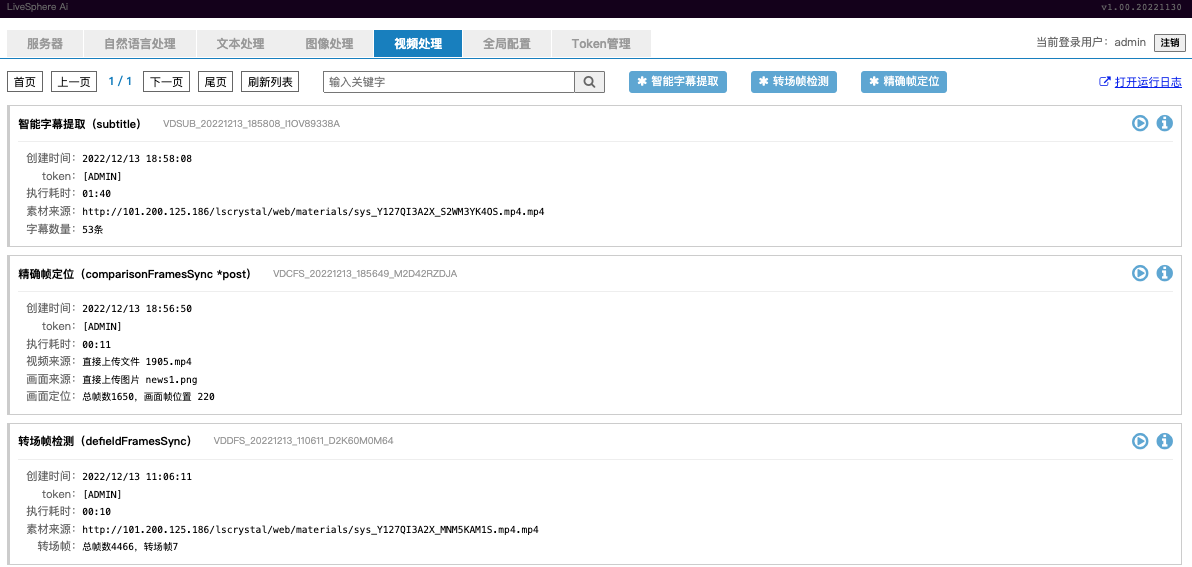Run the comparisonFramesSync task play icon

1140,273
